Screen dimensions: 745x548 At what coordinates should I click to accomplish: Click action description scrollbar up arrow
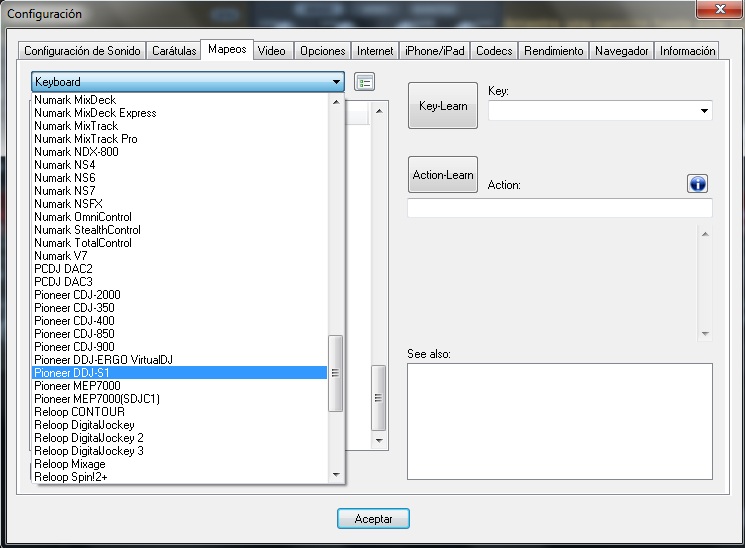tap(705, 234)
